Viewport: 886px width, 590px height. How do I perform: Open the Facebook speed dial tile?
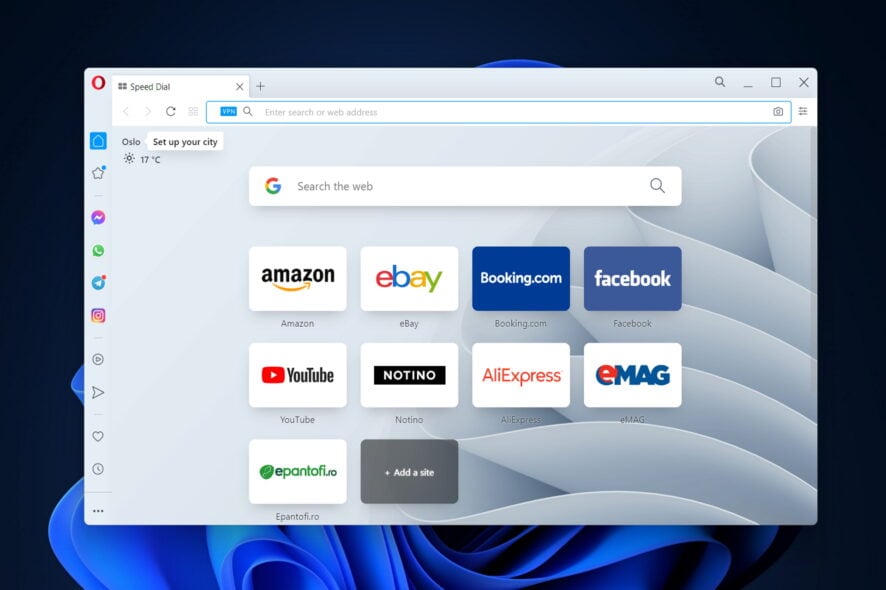[633, 279]
